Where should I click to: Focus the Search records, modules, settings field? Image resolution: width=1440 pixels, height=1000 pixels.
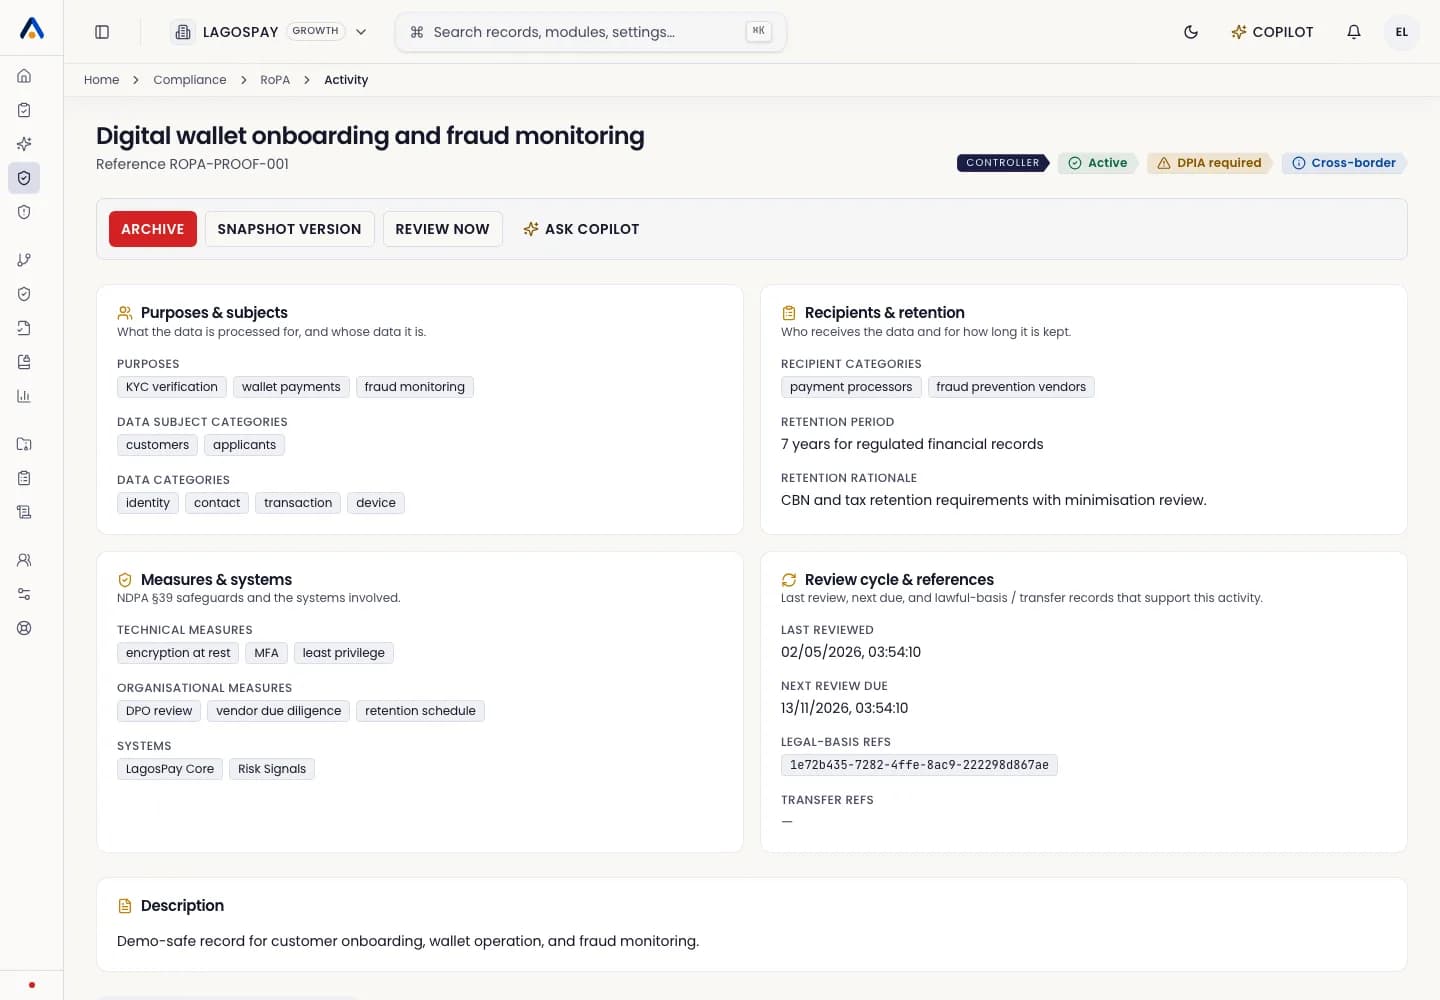591,32
